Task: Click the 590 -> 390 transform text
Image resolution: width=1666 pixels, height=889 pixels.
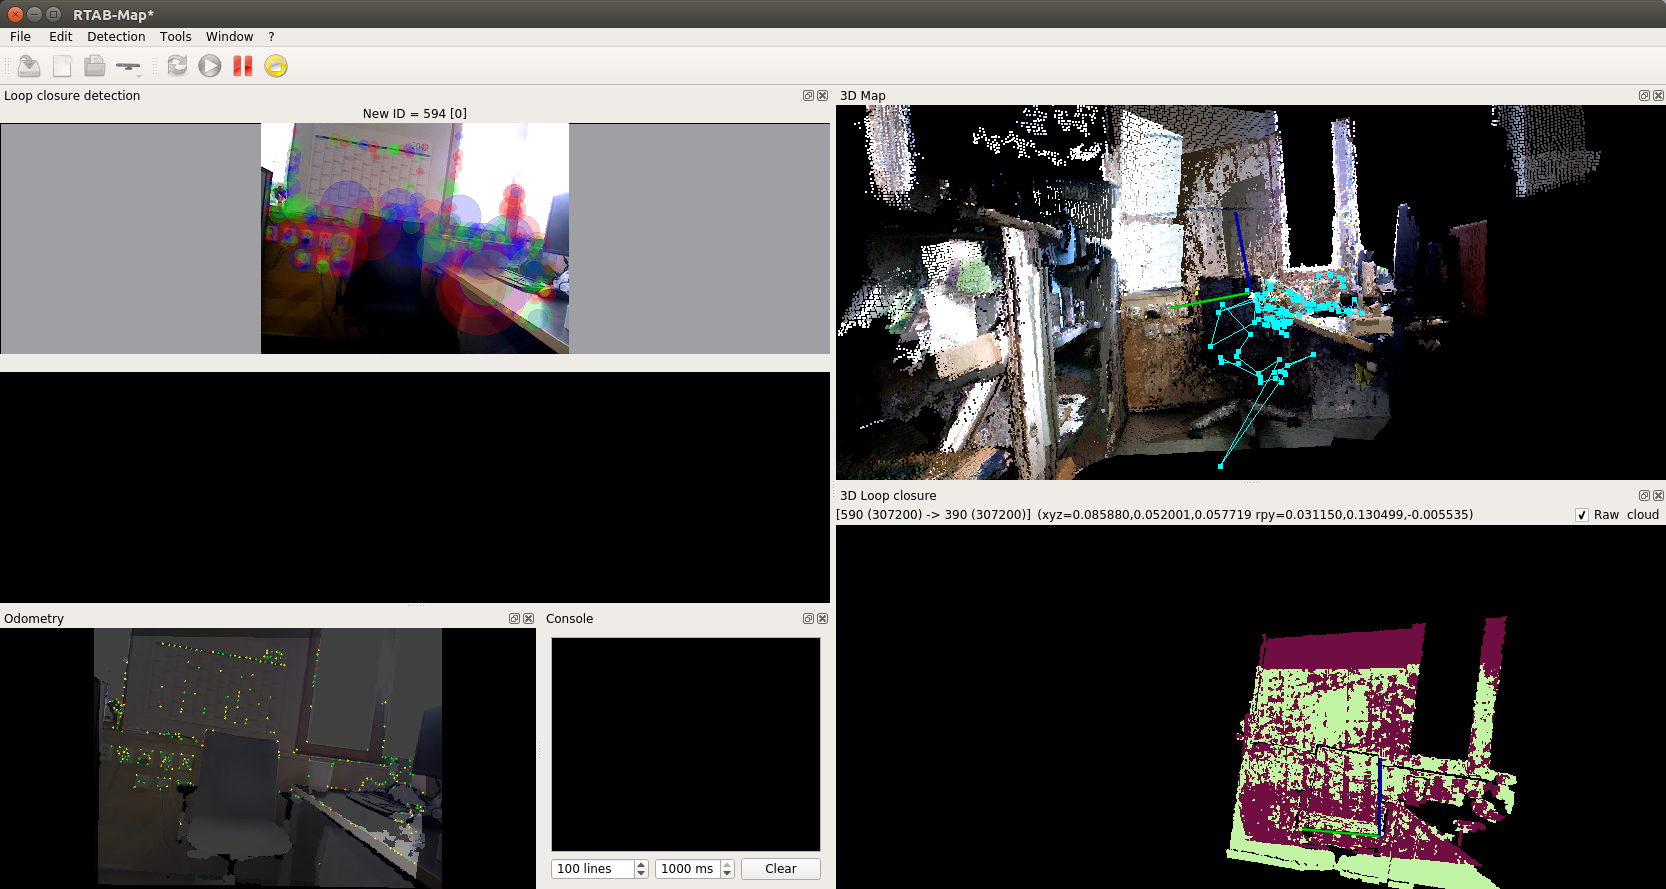Action: coord(1154,515)
